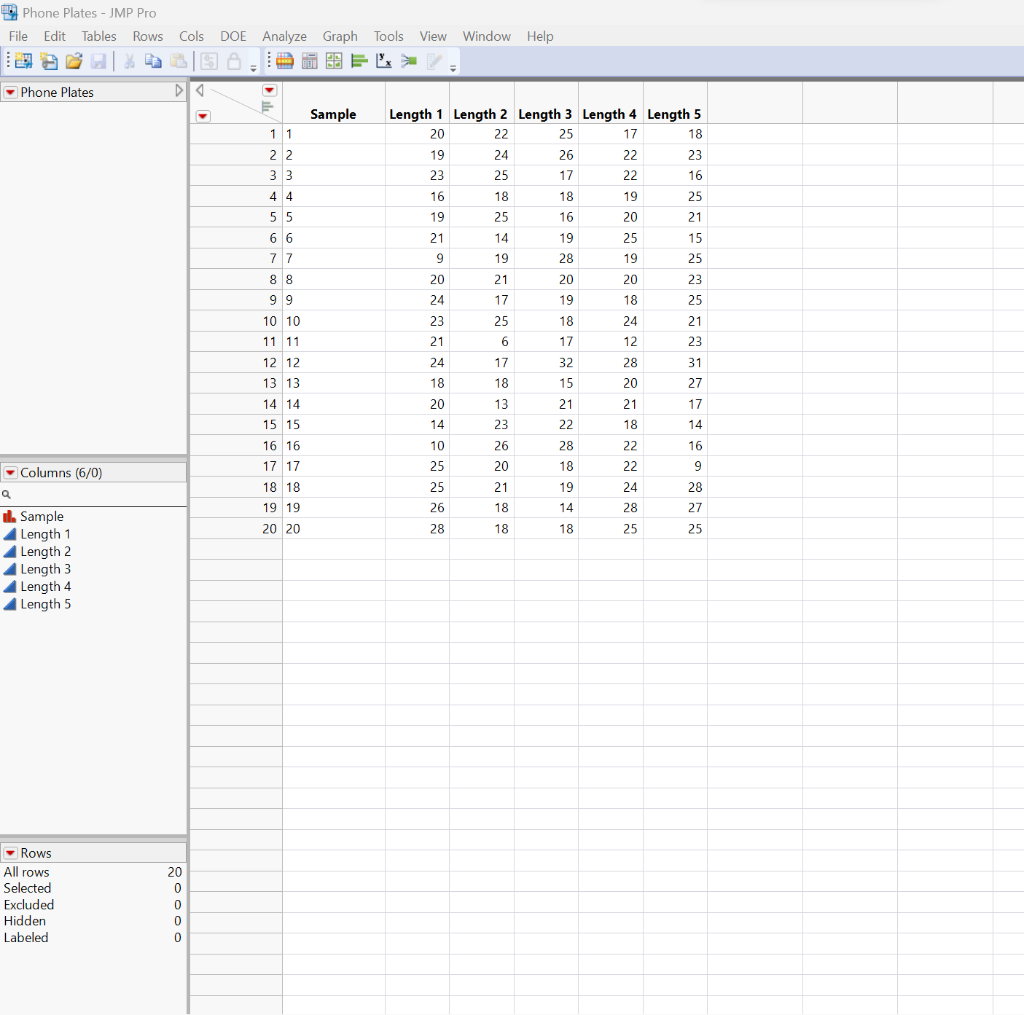This screenshot has height=1015, width=1024.
Task: Open the DOE menu
Action: [x=233, y=36]
